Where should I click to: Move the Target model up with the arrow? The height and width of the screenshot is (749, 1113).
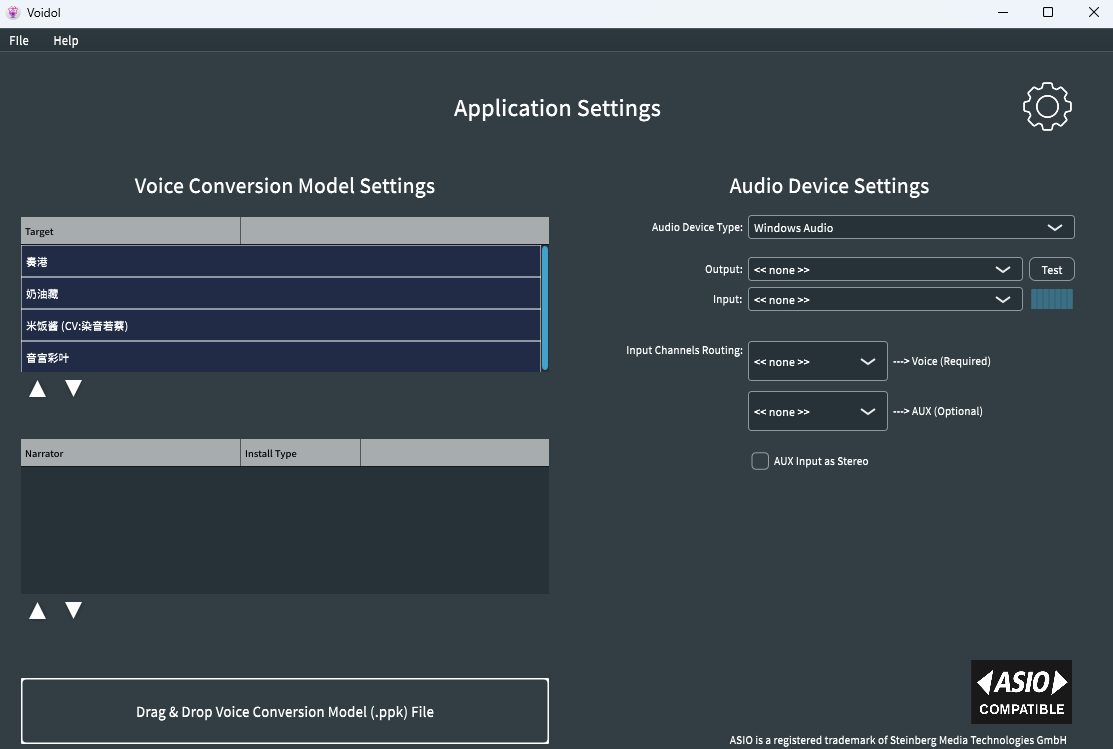[x=38, y=389]
